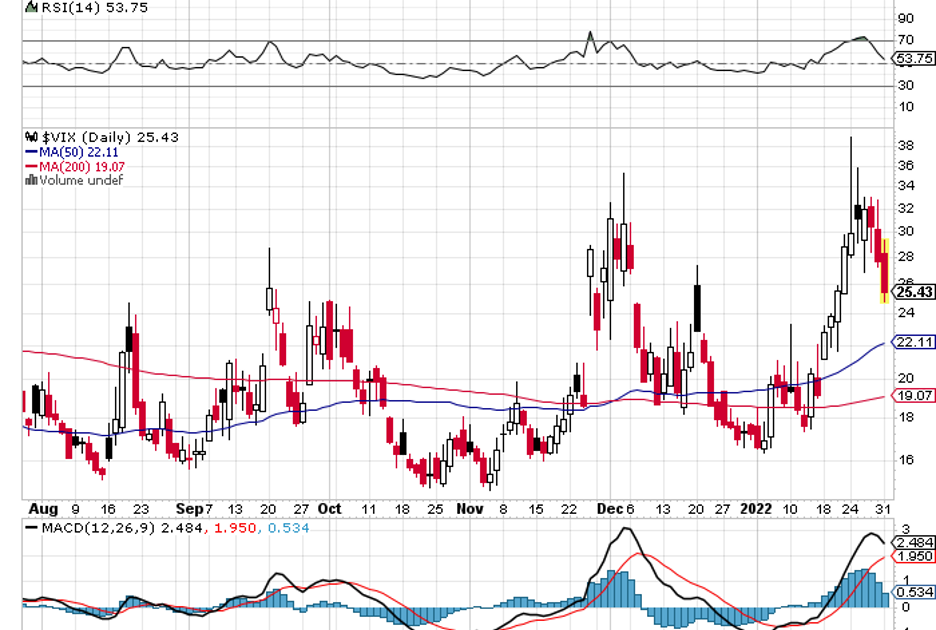
Task: Click the blue MA(50) line marker
Action: [29, 152]
